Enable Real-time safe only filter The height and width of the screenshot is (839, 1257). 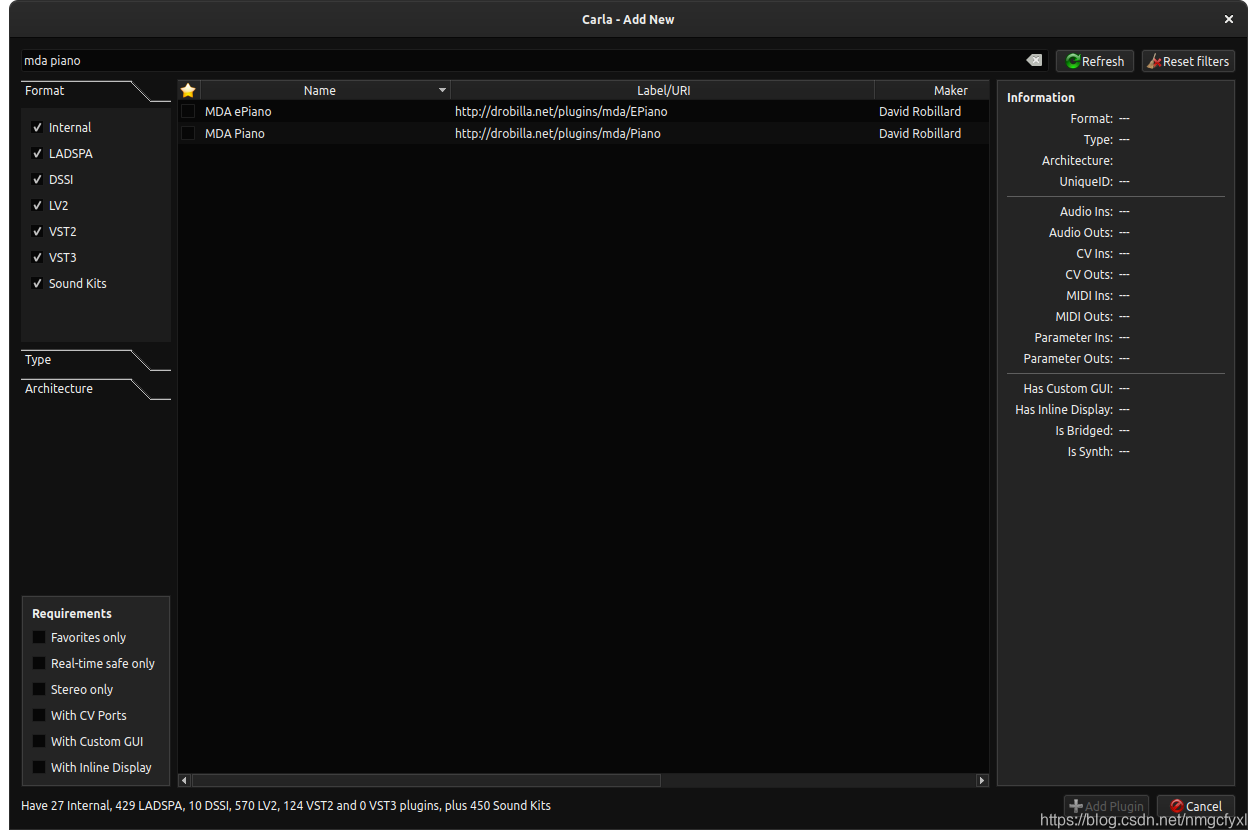pyautogui.click(x=39, y=664)
